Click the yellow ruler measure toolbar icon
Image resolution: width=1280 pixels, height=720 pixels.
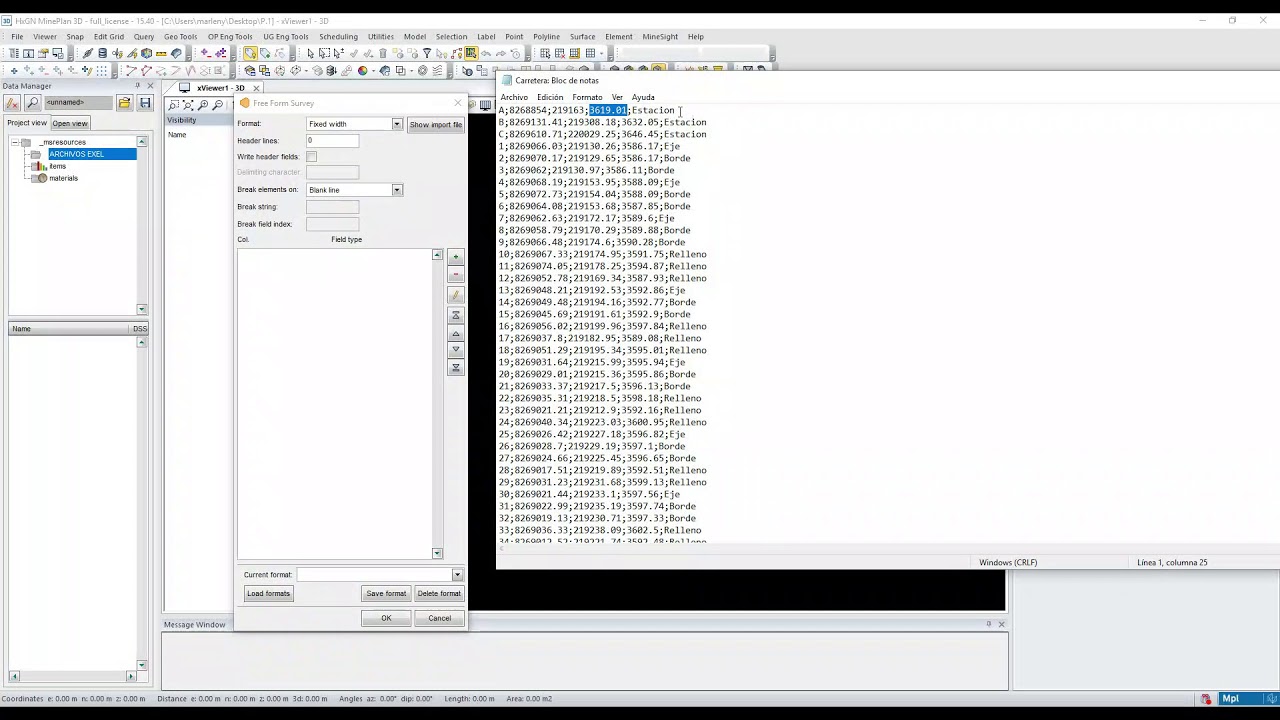(161, 53)
